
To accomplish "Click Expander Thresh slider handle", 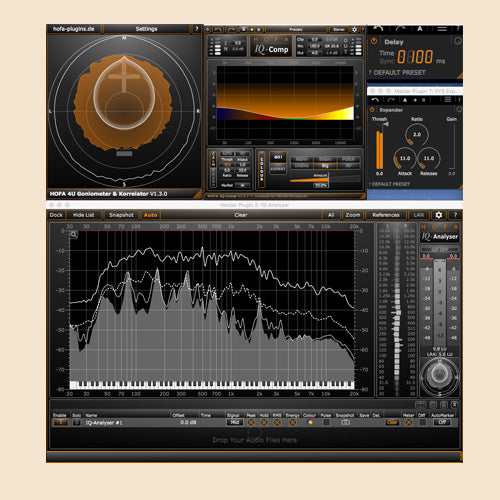I will click(x=386, y=124).
